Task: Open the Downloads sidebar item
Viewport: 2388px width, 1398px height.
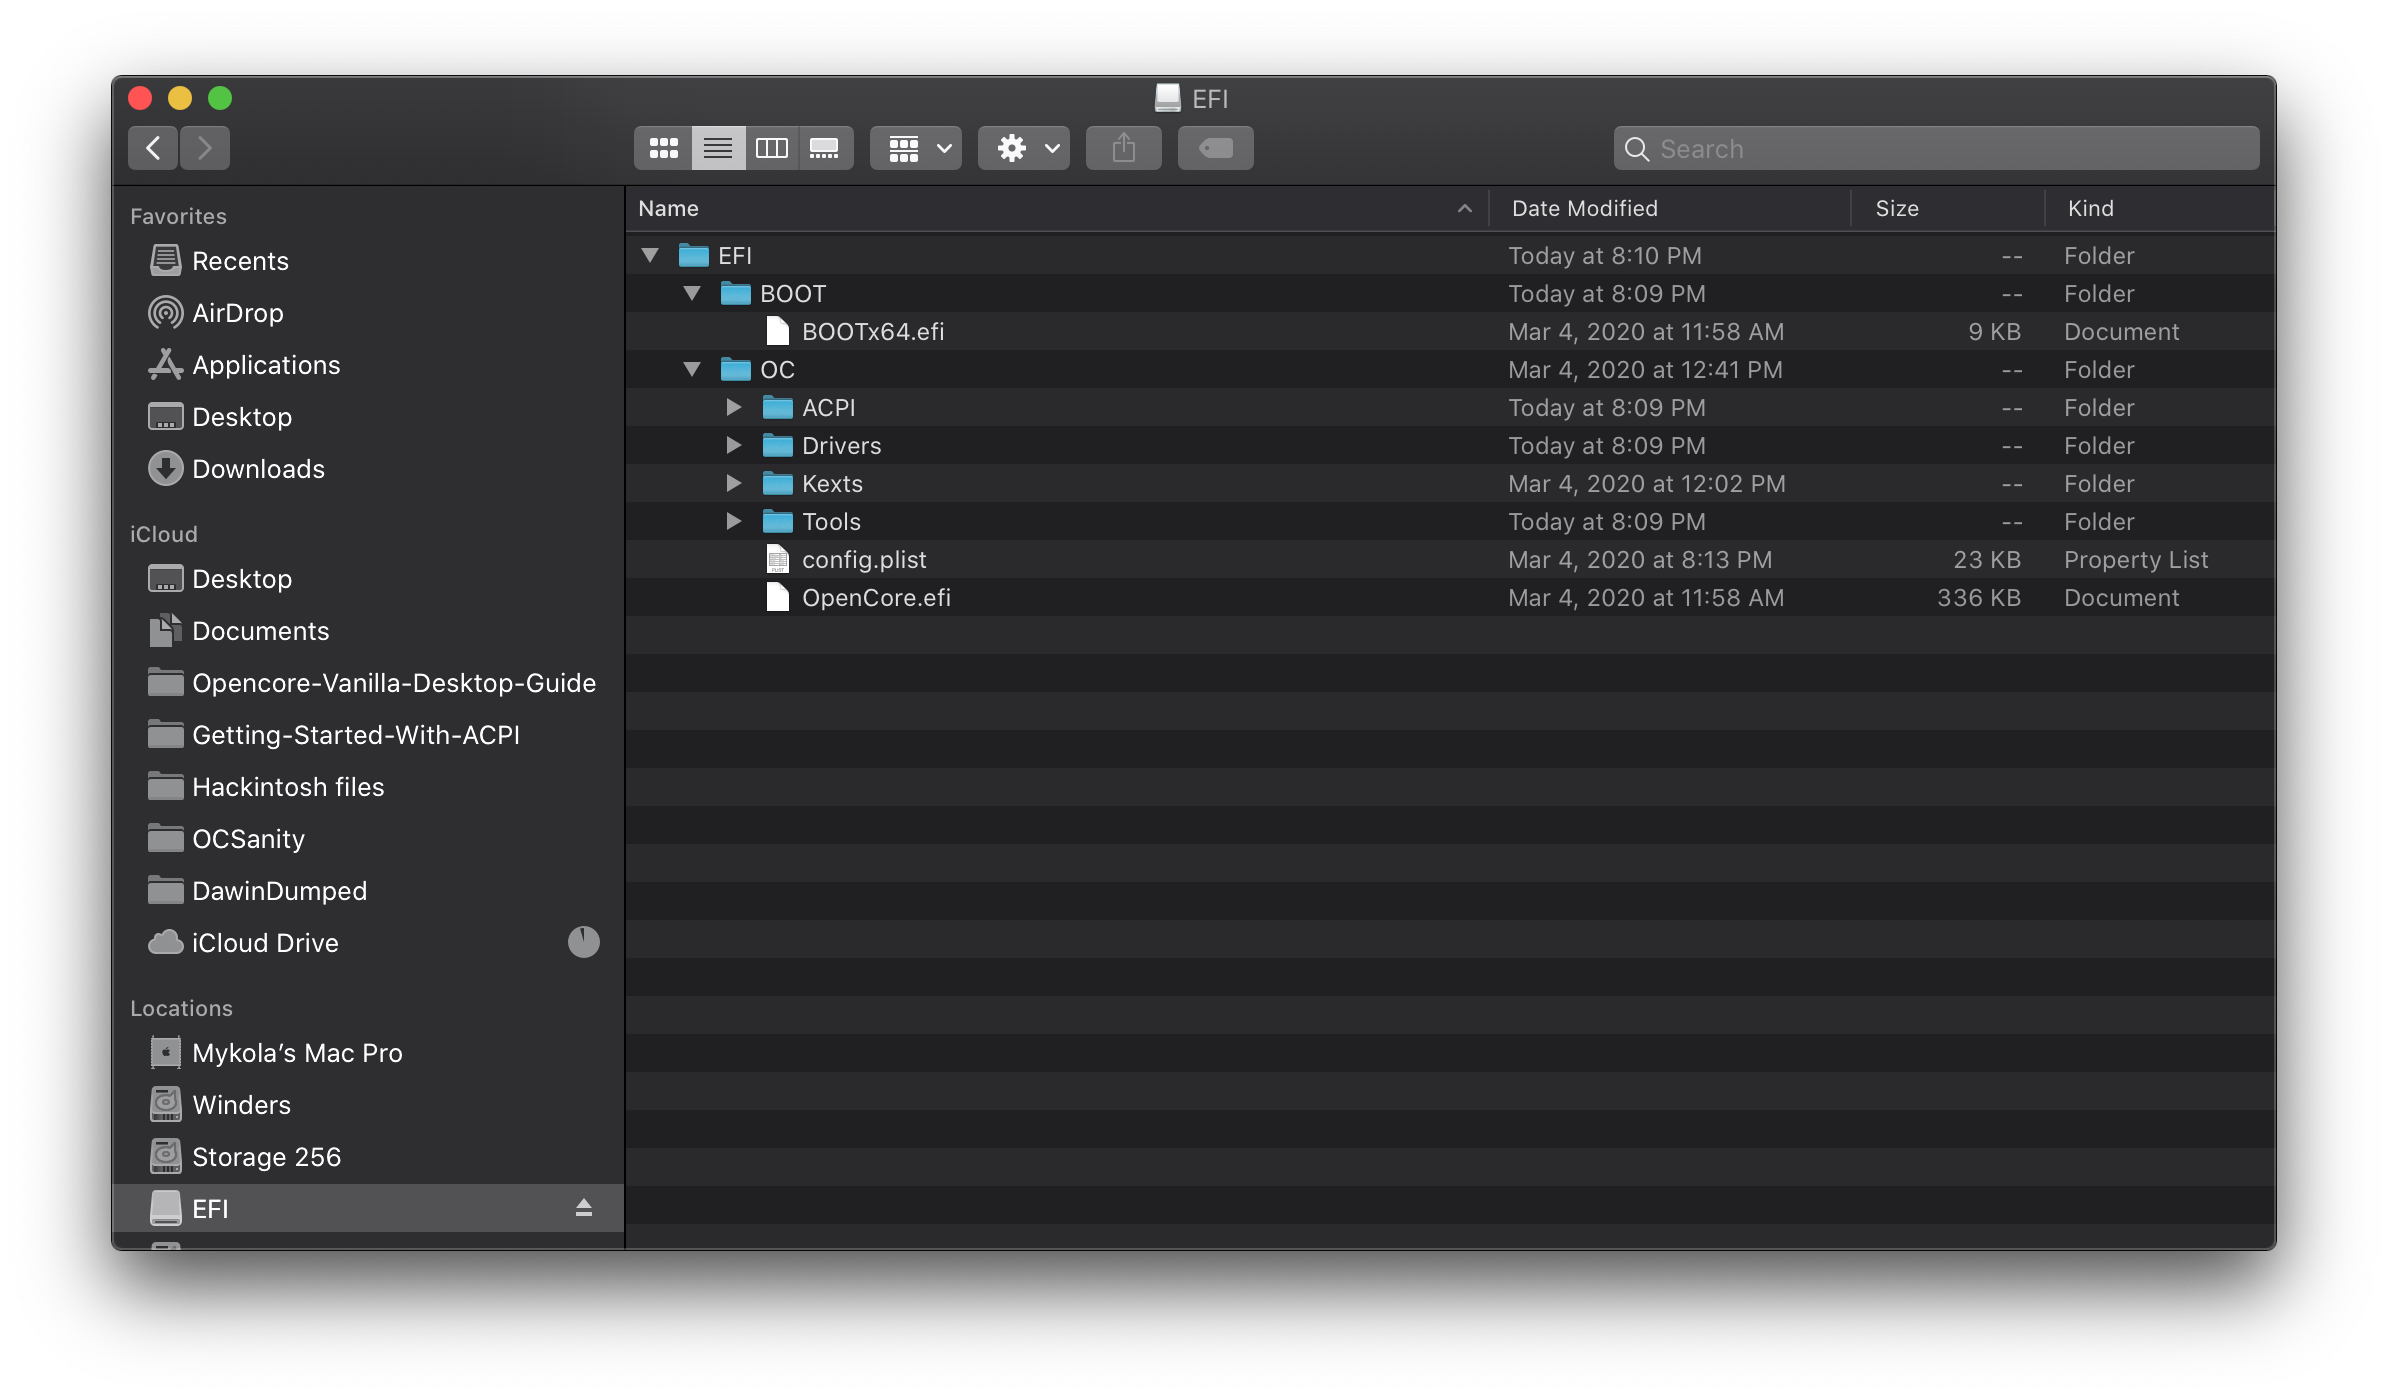Action: coord(258,468)
